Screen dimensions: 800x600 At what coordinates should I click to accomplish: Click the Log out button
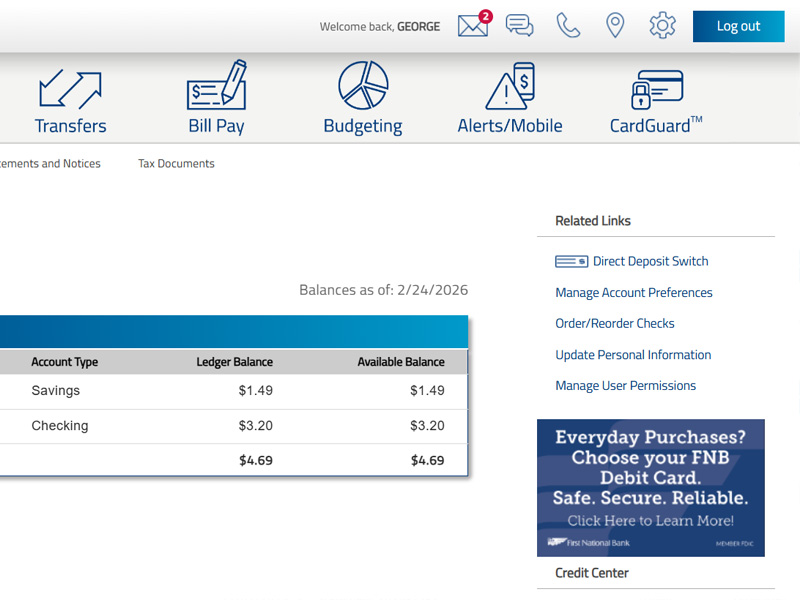[738, 27]
